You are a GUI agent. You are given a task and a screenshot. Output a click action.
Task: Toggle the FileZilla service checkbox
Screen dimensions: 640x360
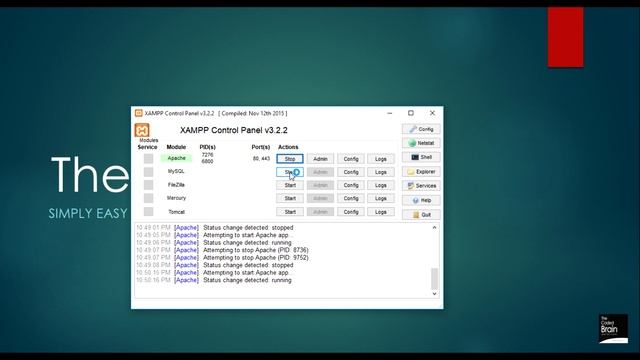click(x=149, y=185)
